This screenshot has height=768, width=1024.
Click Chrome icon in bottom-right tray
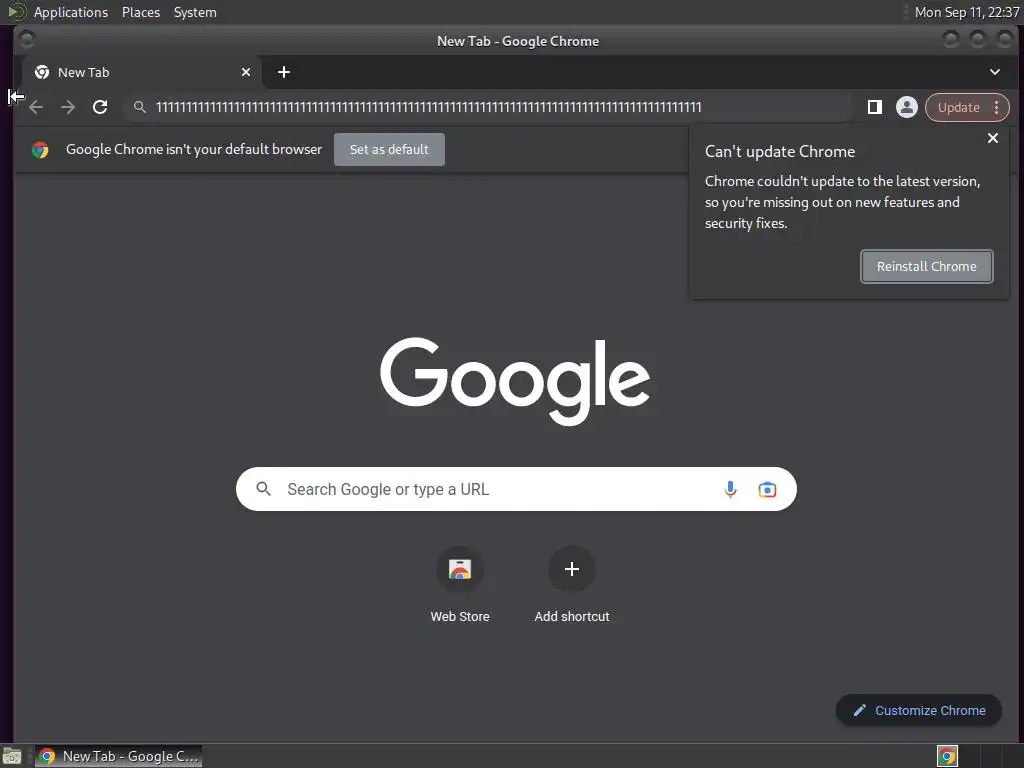(947, 756)
